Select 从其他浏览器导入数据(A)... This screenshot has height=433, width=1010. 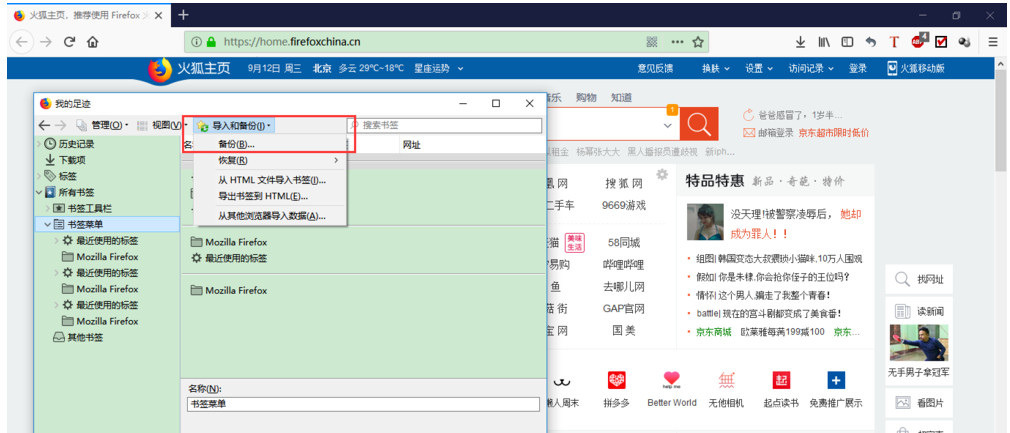point(271,216)
